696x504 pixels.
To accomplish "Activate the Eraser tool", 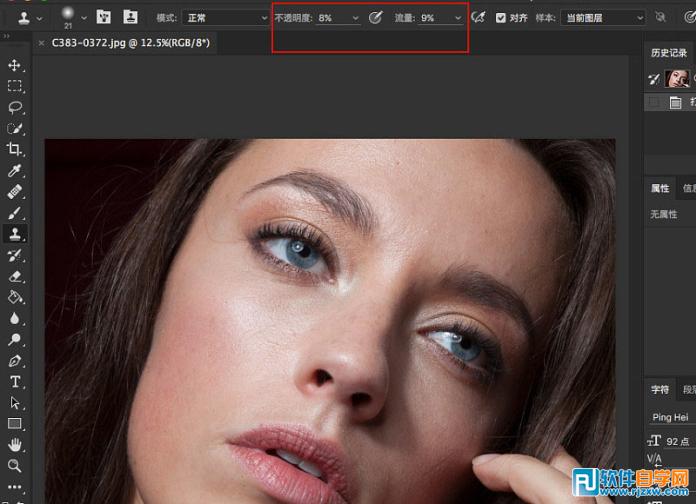I will [x=15, y=276].
